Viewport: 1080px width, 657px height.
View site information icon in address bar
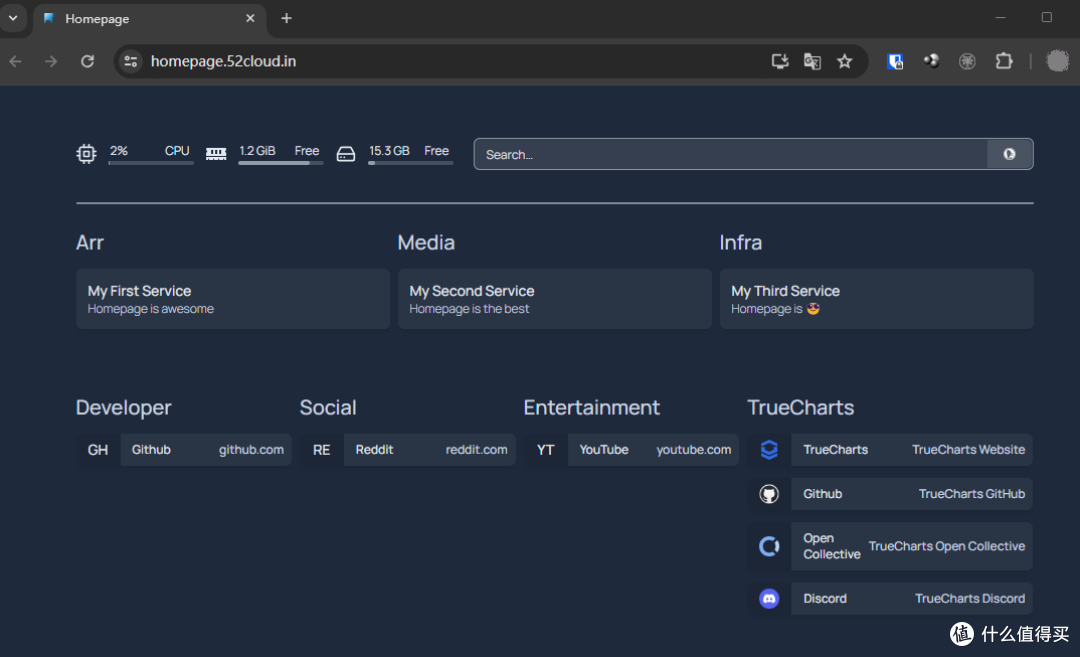pos(131,61)
